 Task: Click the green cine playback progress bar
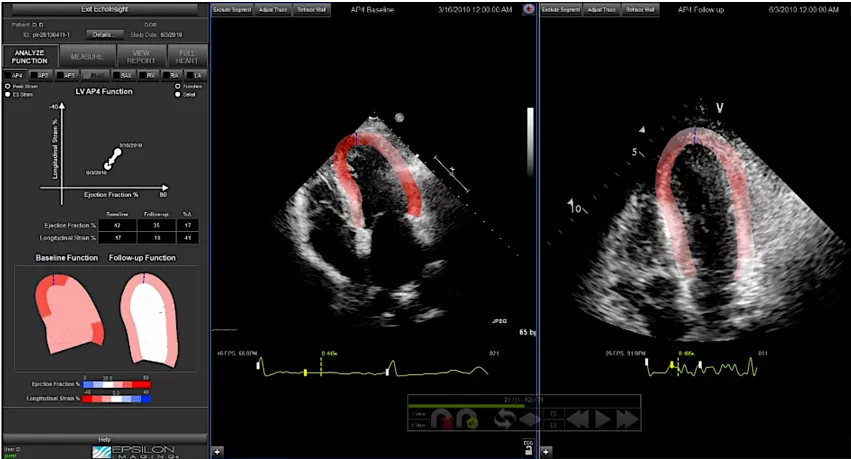pos(468,406)
